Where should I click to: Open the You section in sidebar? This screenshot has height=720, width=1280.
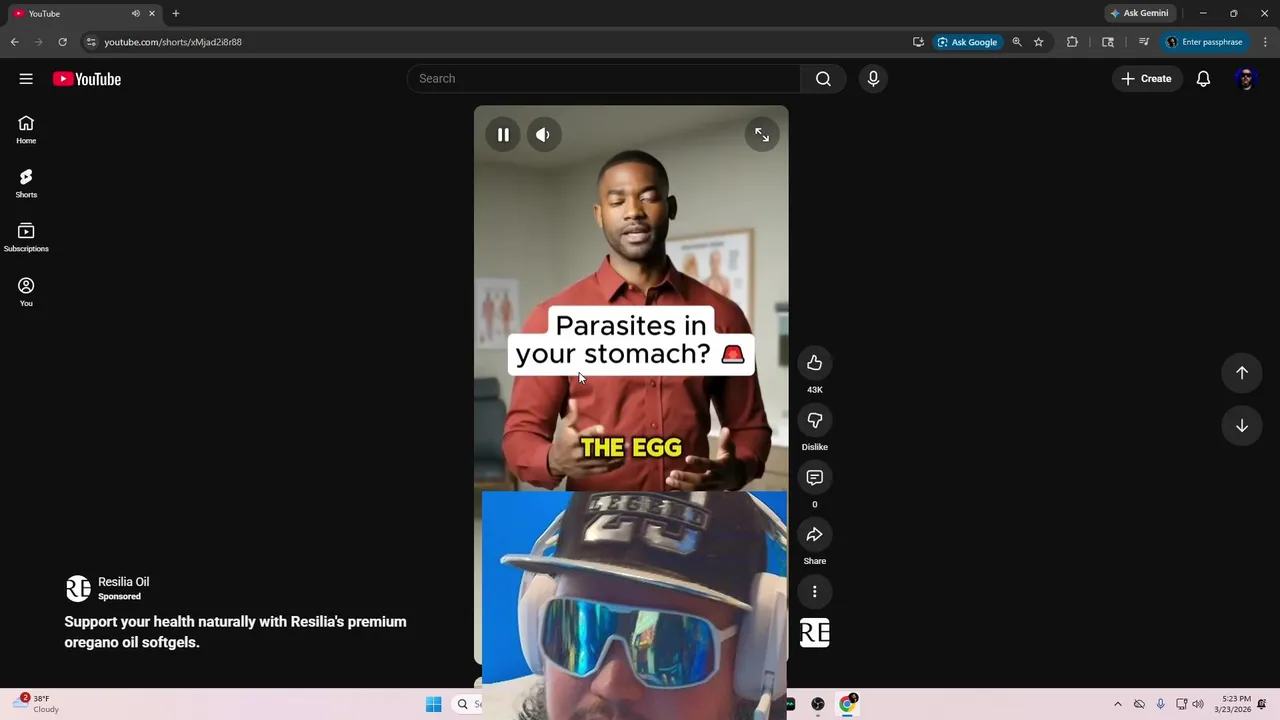click(x=26, y=292)
